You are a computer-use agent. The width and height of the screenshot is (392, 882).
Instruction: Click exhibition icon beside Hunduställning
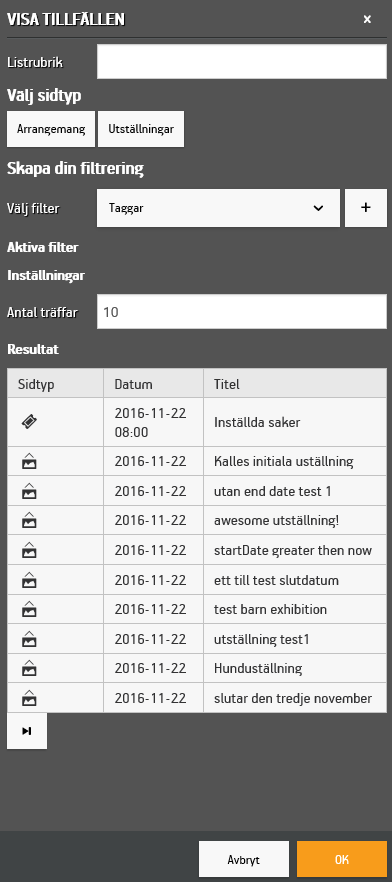29,669
